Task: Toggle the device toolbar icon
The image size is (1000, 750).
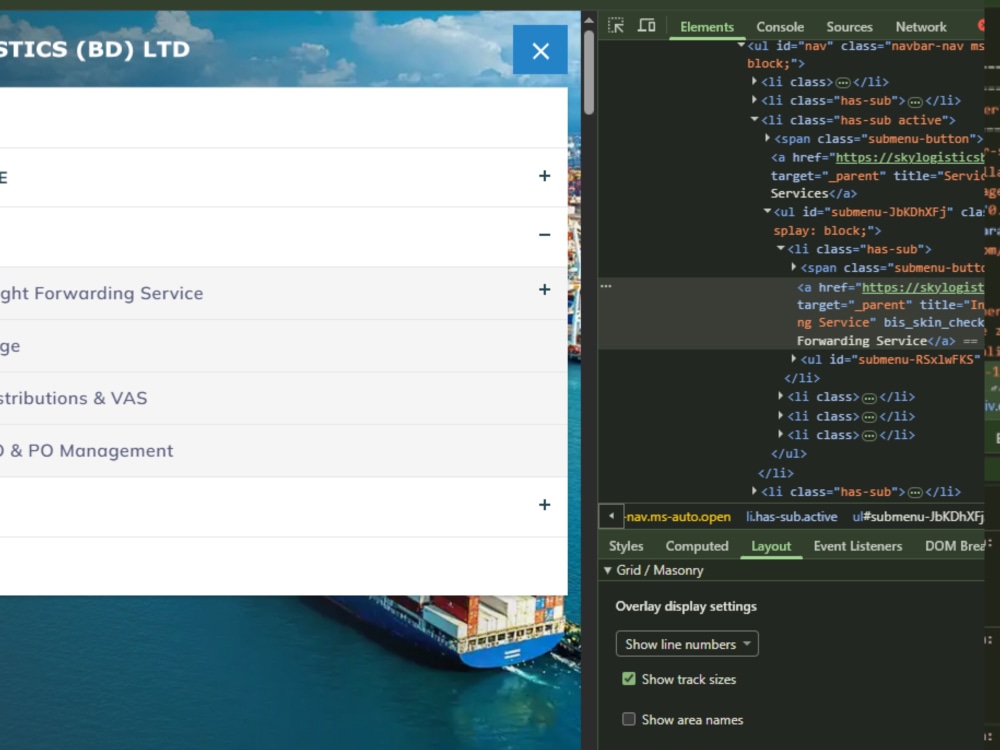Action: click(x=646, y=26)
